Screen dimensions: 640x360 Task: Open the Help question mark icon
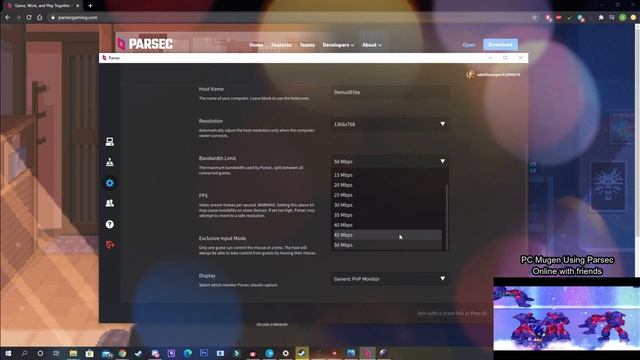tap(109, 224)
